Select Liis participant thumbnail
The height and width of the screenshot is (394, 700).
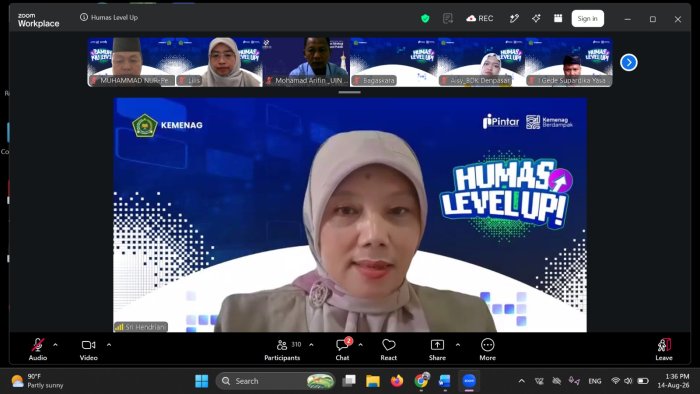219,62
